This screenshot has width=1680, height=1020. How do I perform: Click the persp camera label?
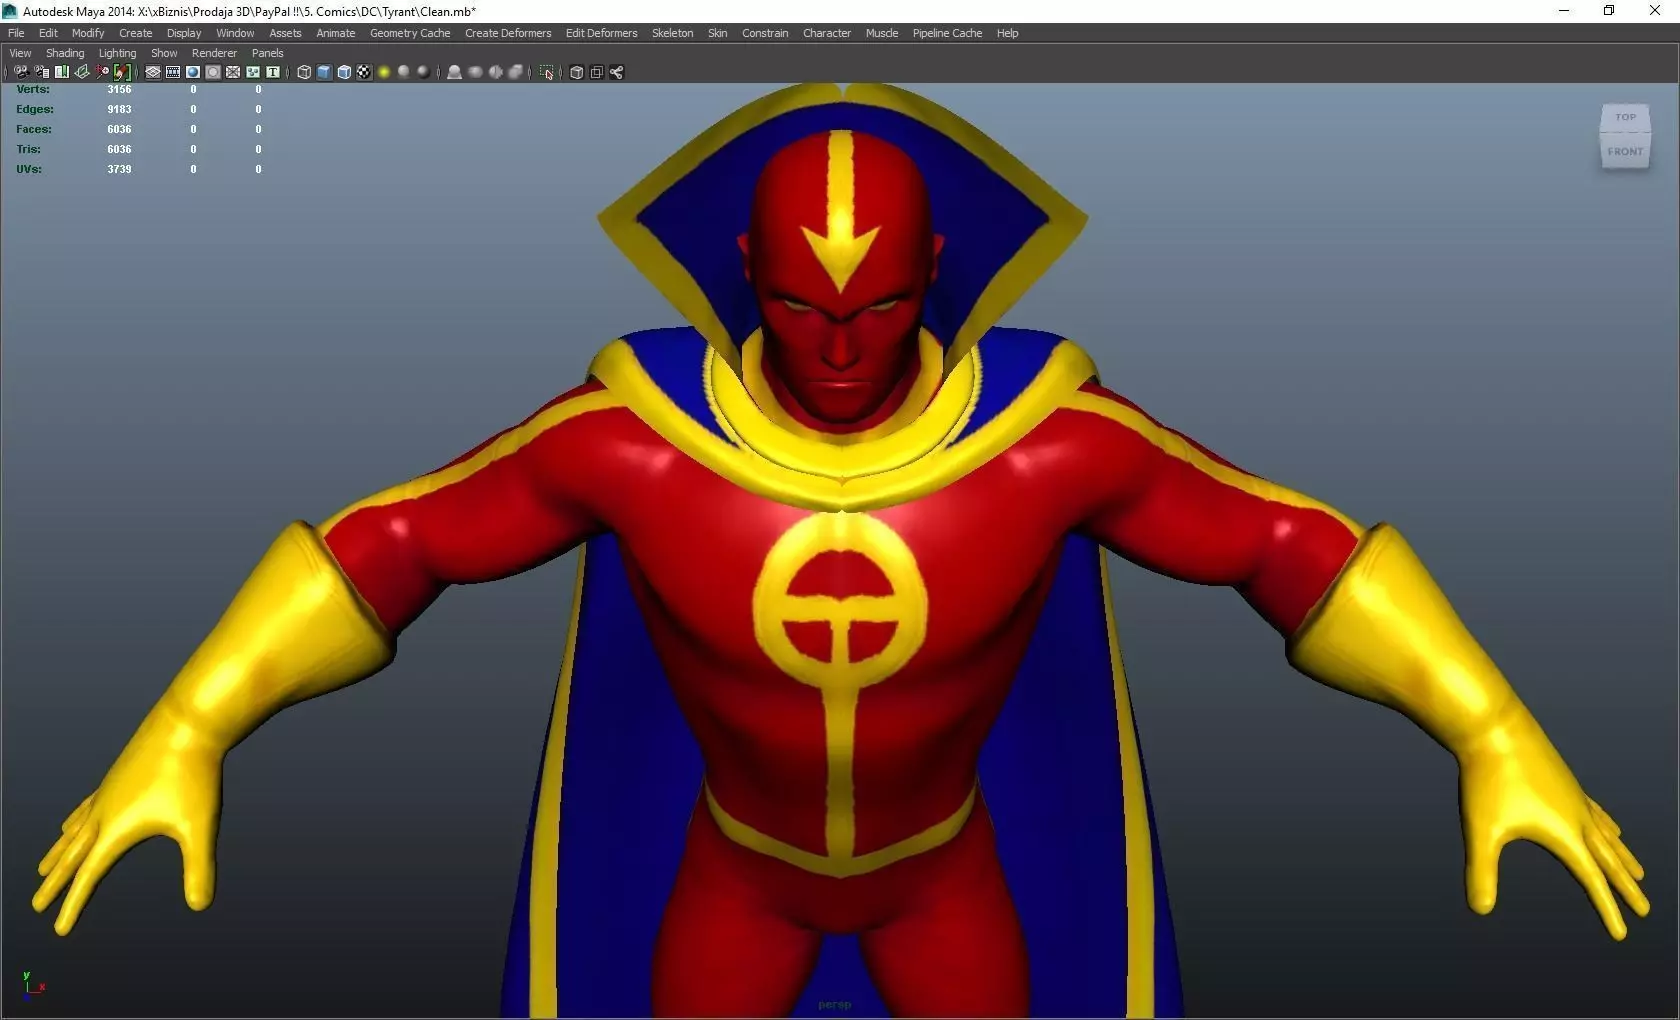pos(834,1005)
